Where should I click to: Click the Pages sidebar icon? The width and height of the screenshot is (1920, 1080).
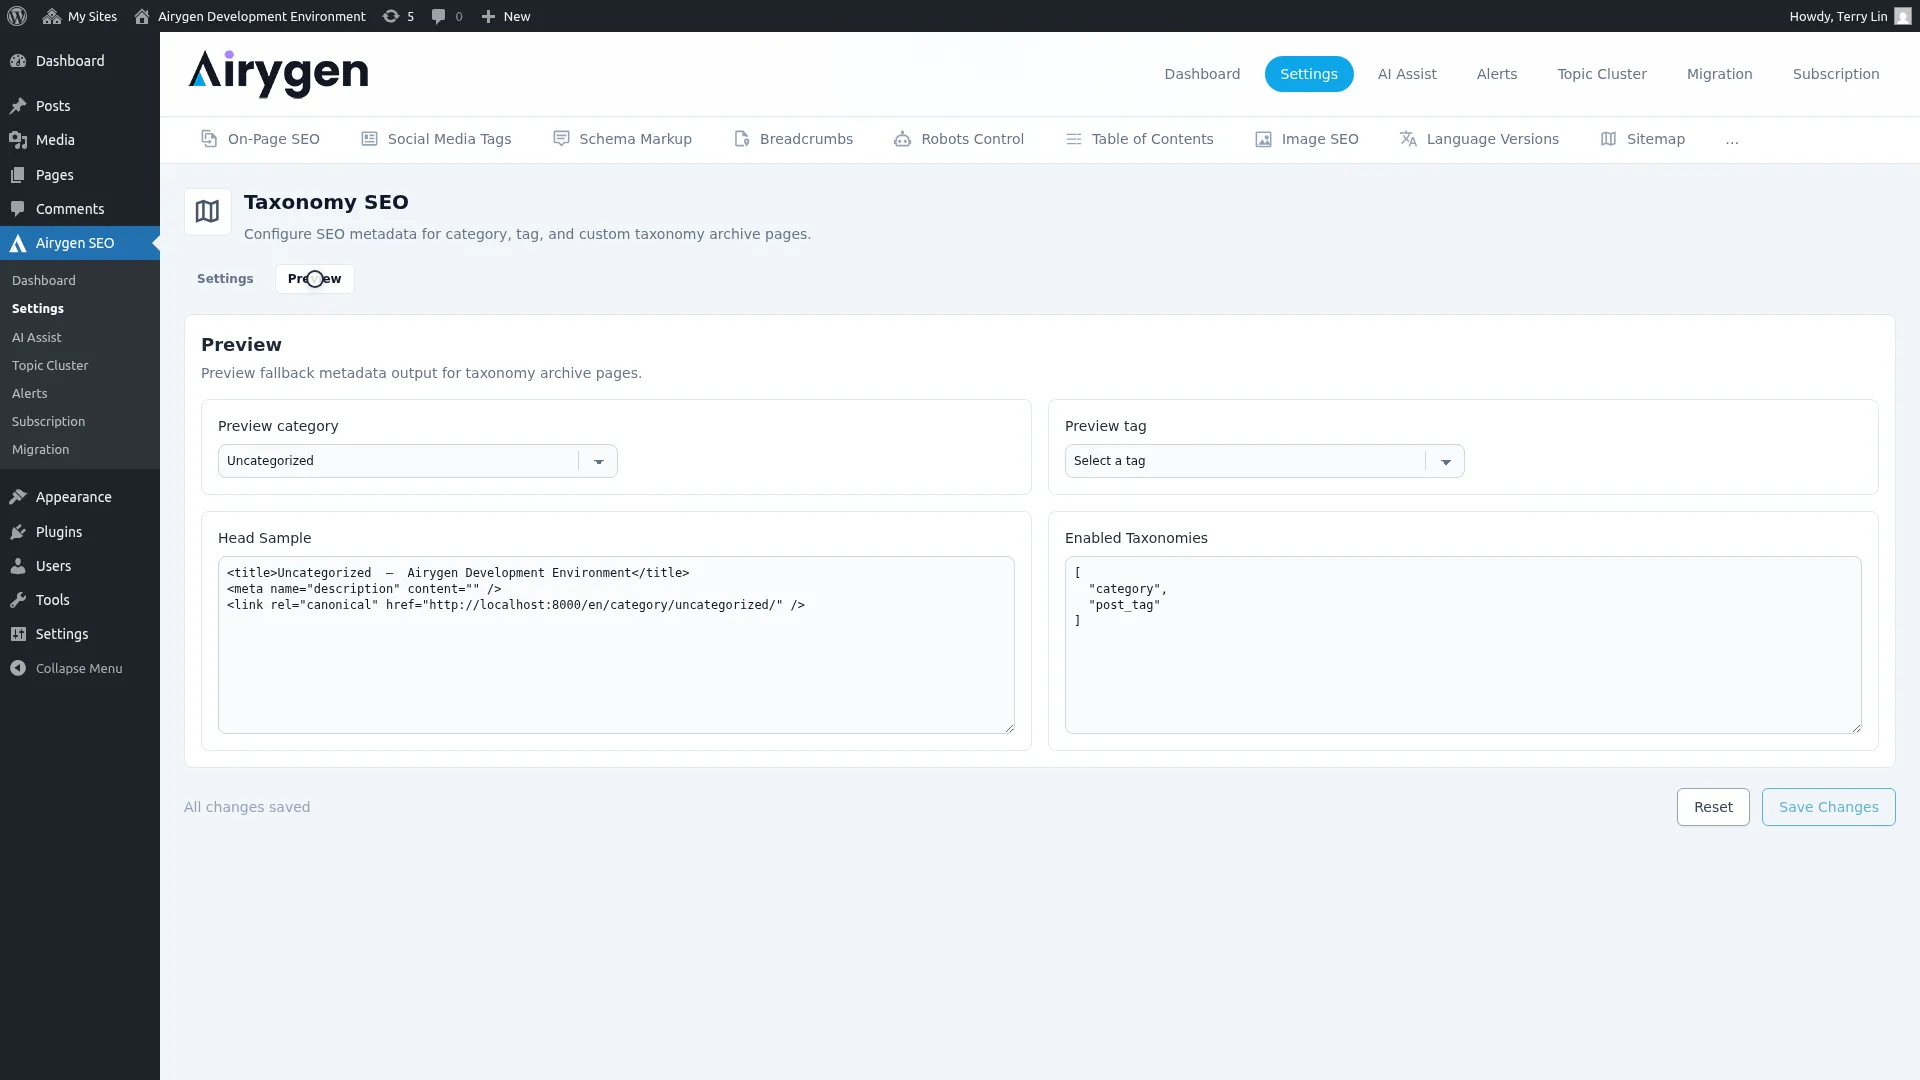tap(18, 175)
